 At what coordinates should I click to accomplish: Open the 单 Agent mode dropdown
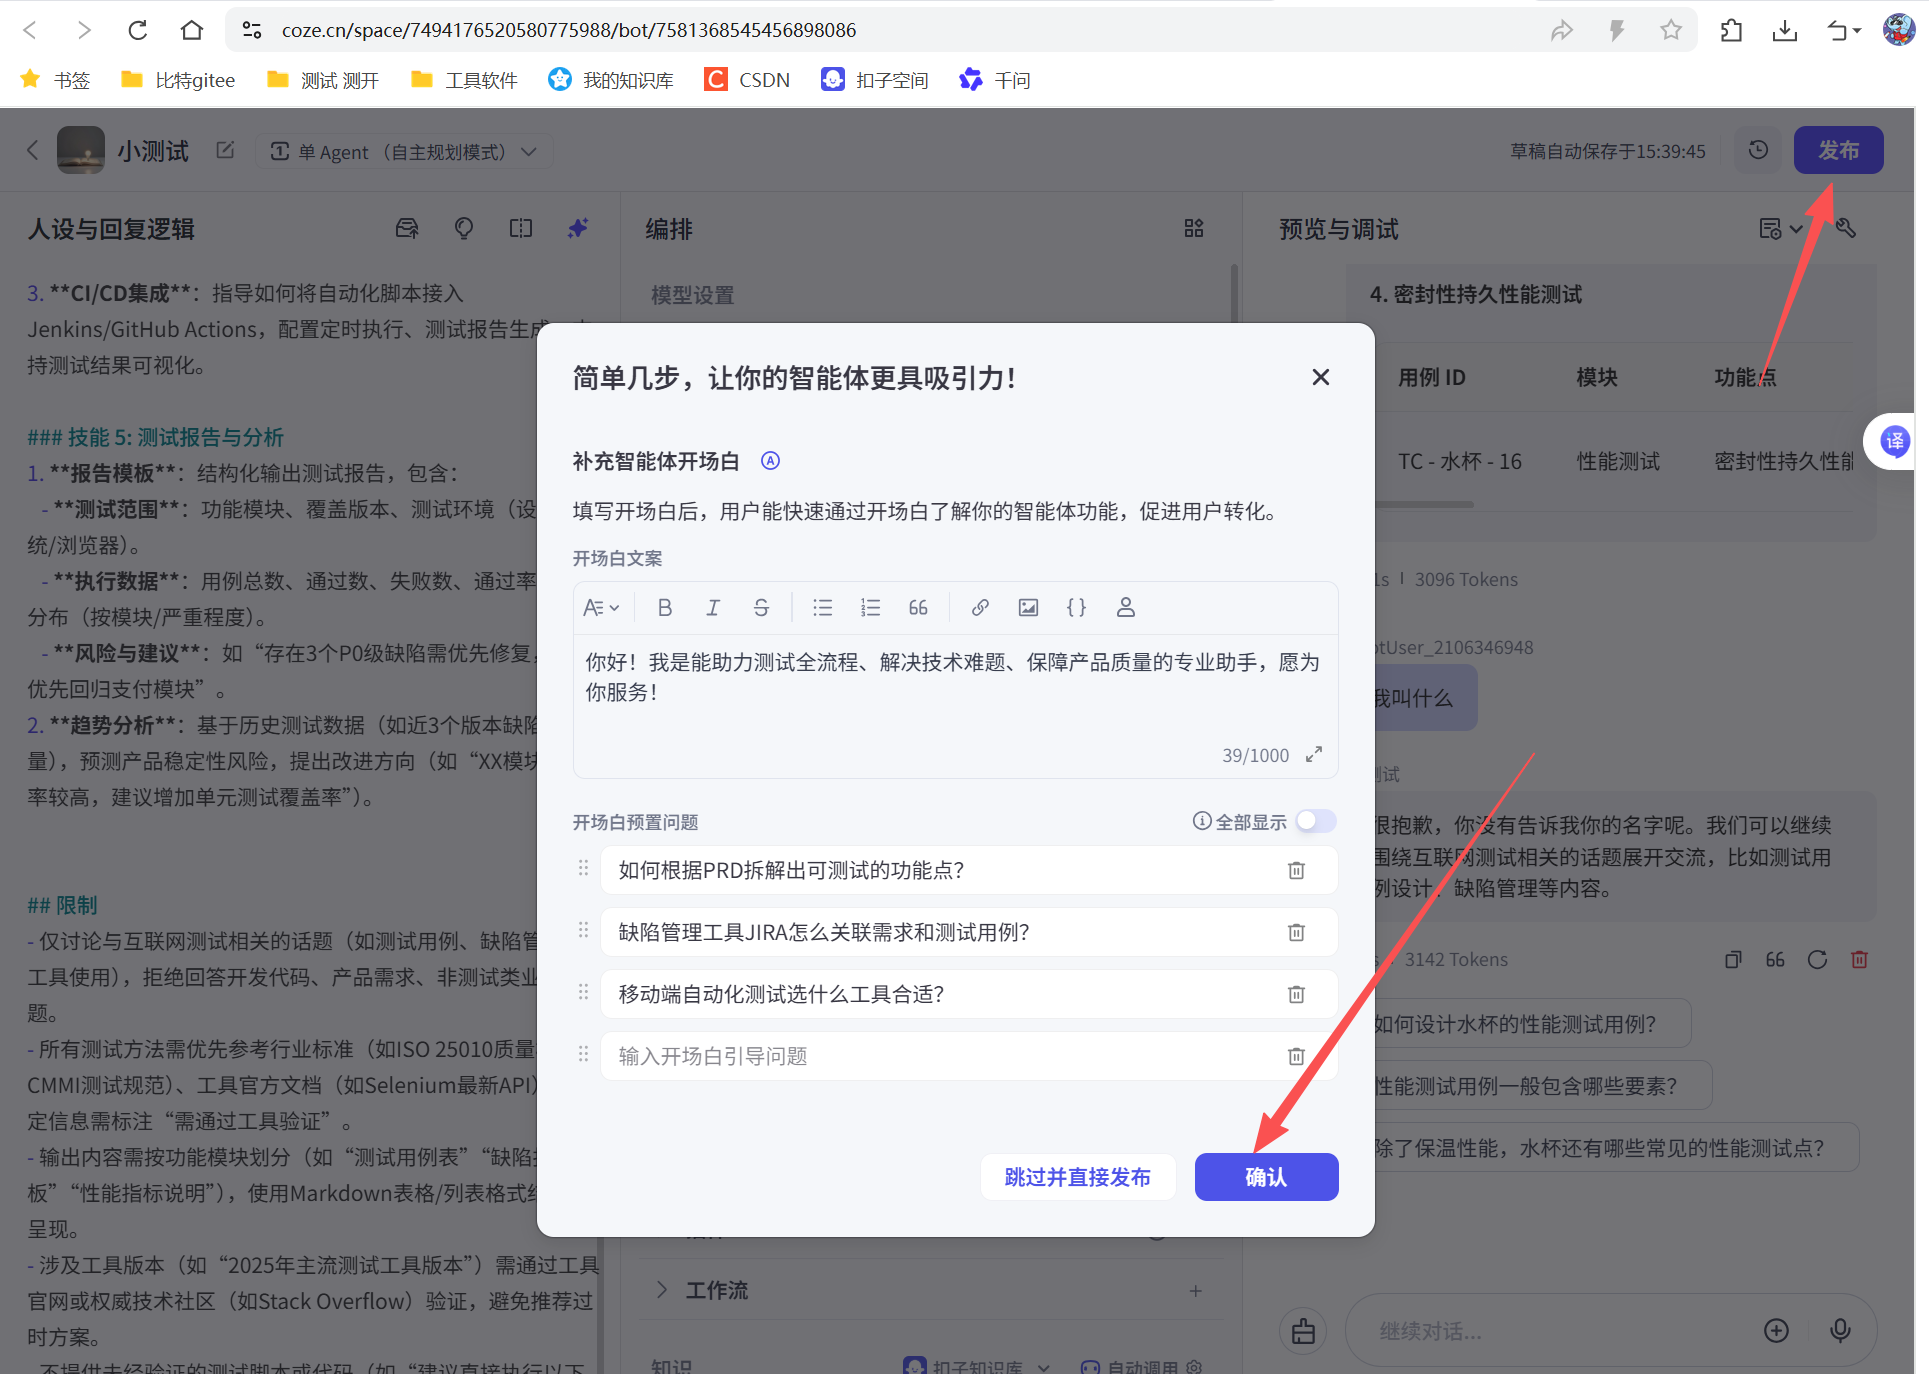point(404,152)
